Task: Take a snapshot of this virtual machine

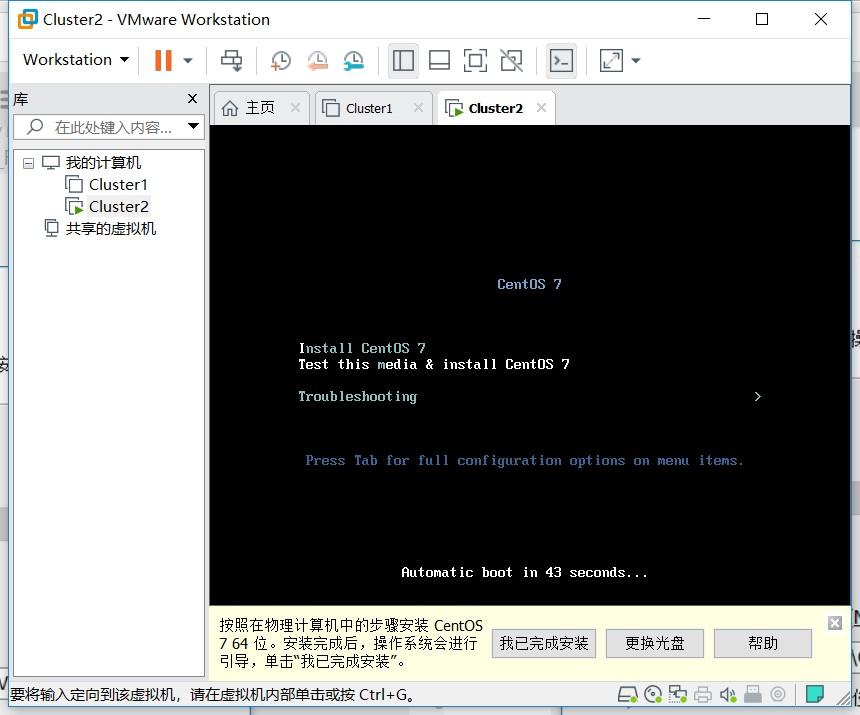Action: pyautogui.click(x=281, y=60)
